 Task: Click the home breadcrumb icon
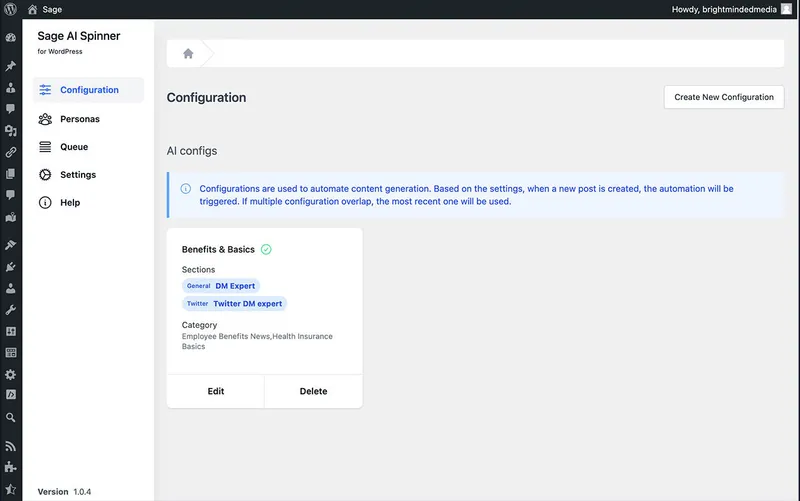[188, 54]
